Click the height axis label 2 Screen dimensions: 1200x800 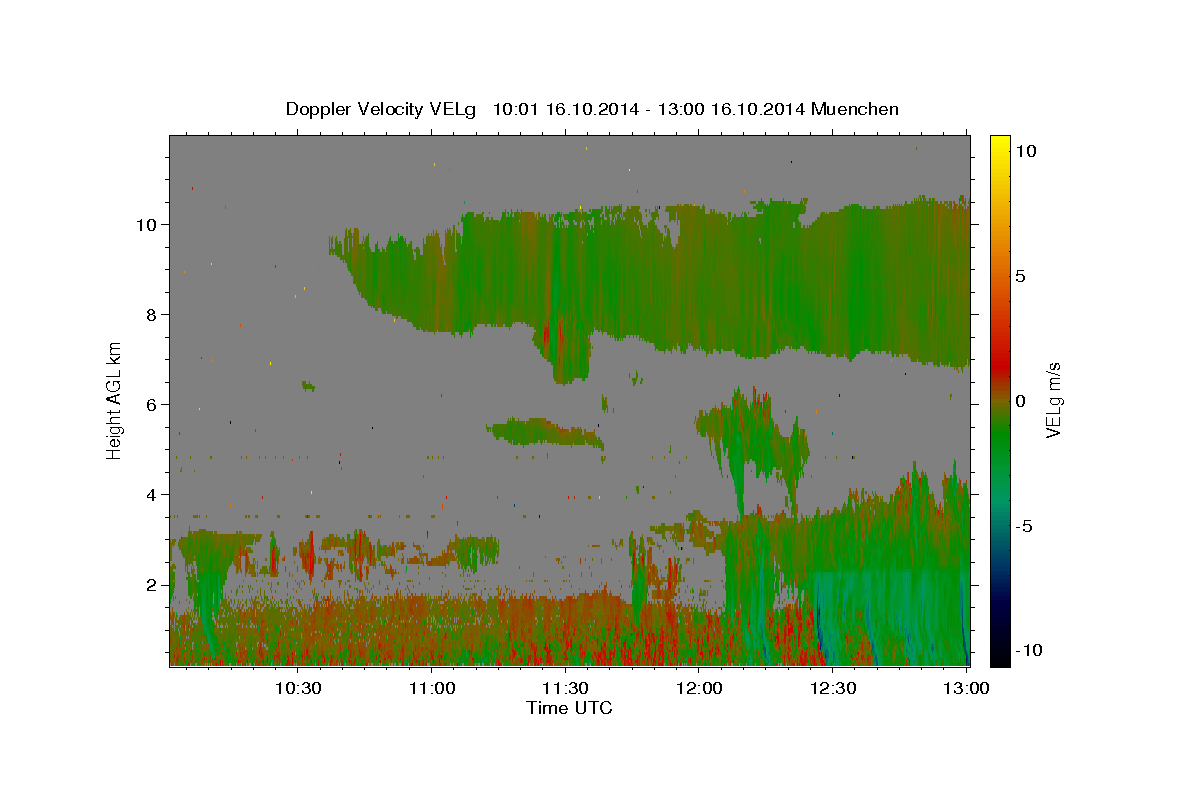click(152, 584)
